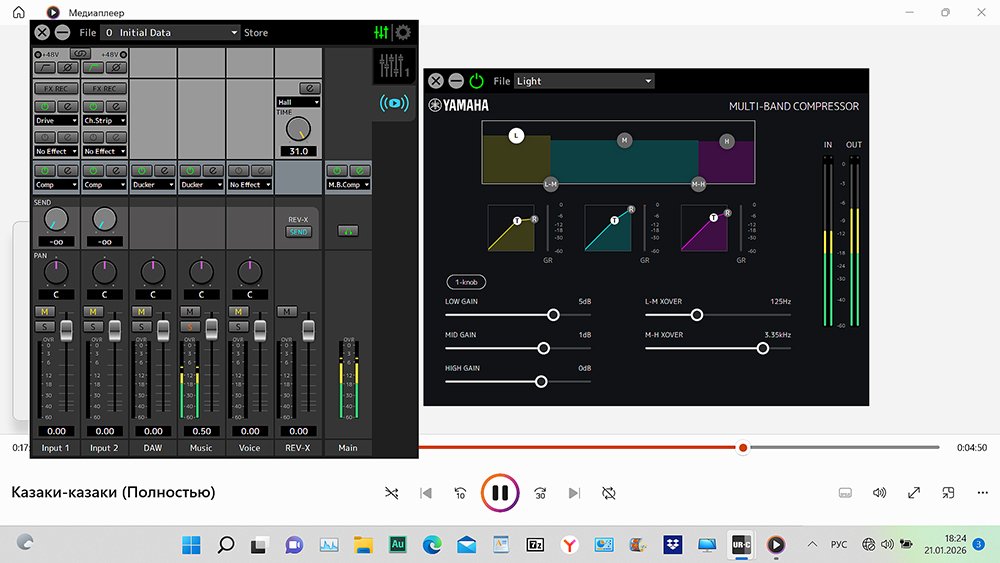Viewport: 1000px width, 563px height.
Task: Open the Initial Data scene dropdown
Action: 170,33
